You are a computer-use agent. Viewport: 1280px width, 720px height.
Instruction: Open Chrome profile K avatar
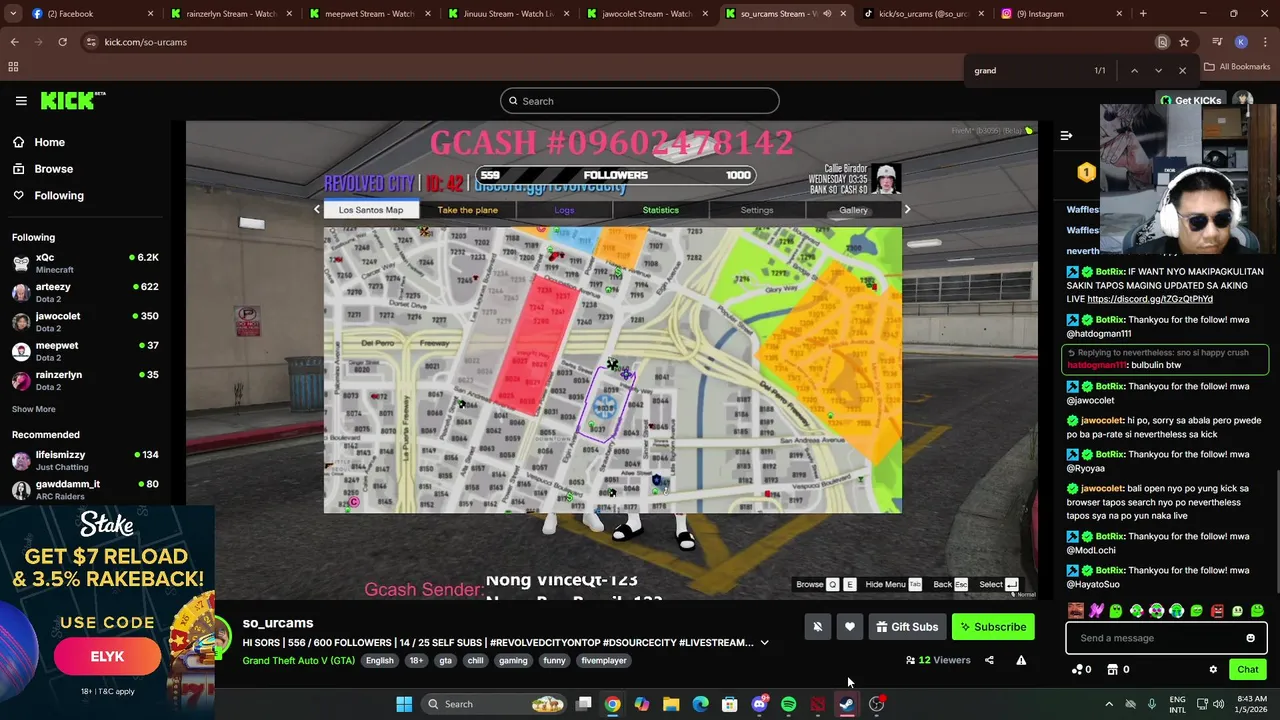[1241, 42]
